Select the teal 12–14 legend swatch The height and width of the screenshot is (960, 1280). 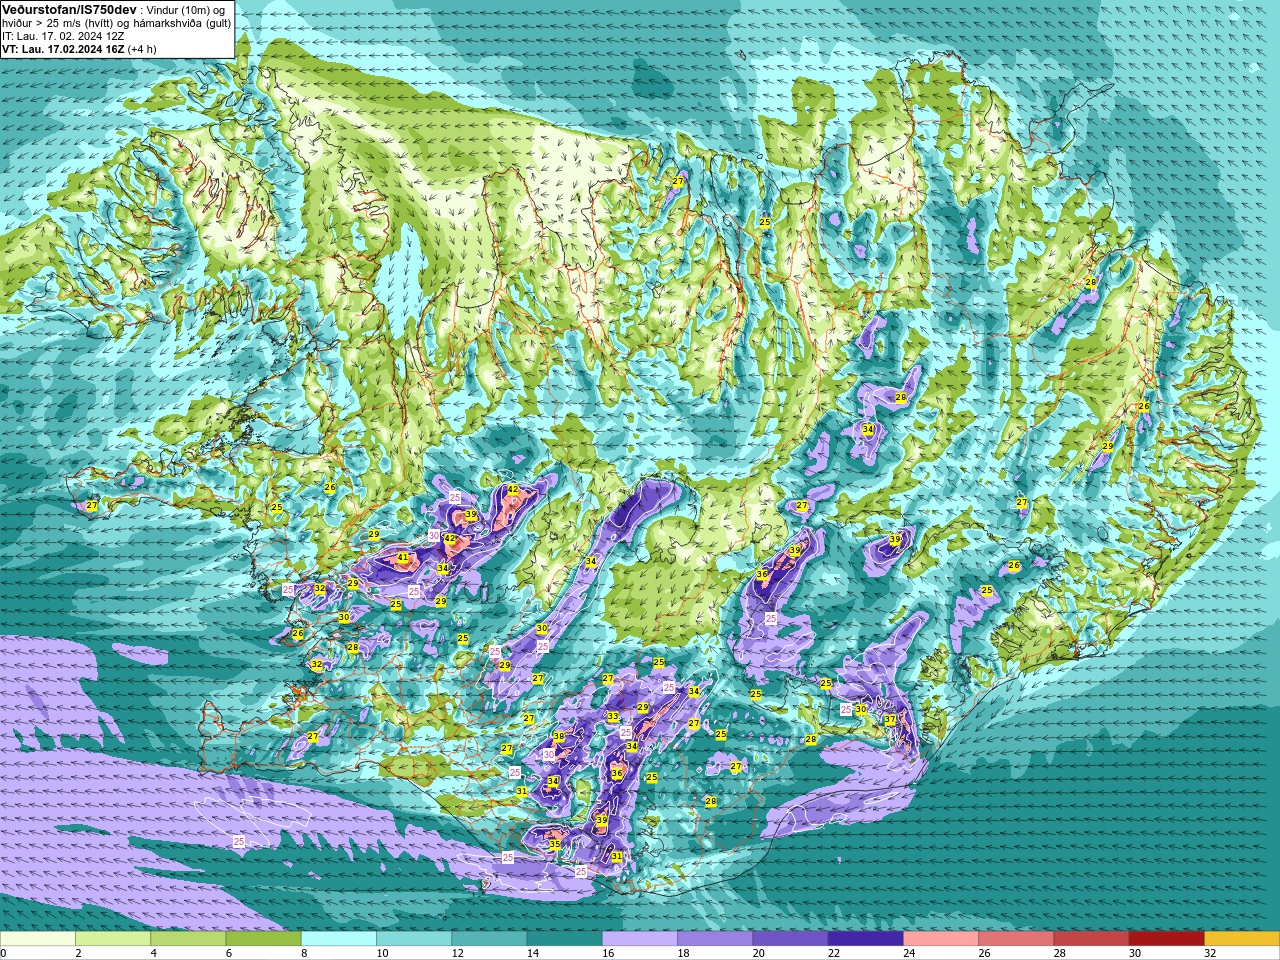coord(489,939)
